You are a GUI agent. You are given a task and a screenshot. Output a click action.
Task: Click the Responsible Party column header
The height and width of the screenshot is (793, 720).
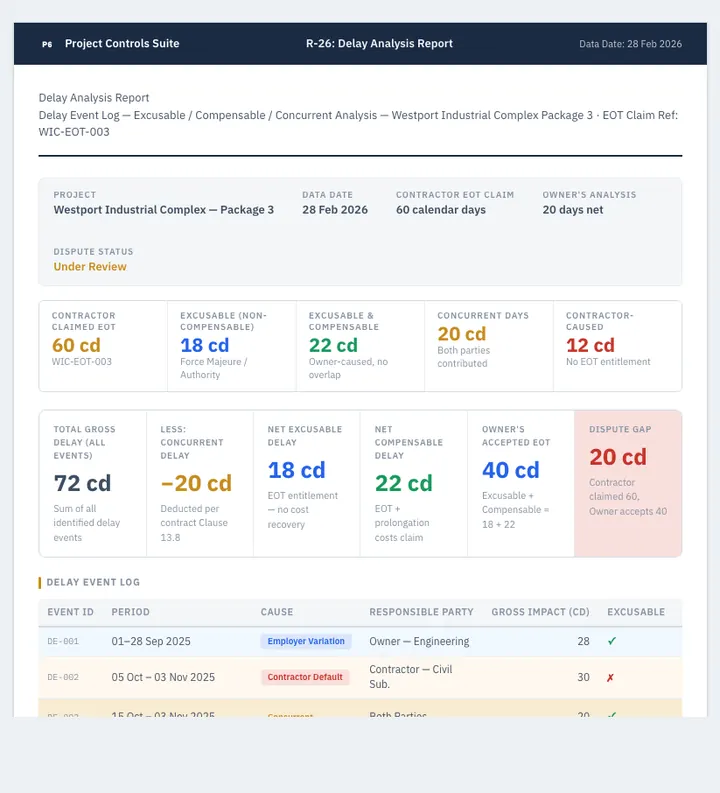click(421, 612)
